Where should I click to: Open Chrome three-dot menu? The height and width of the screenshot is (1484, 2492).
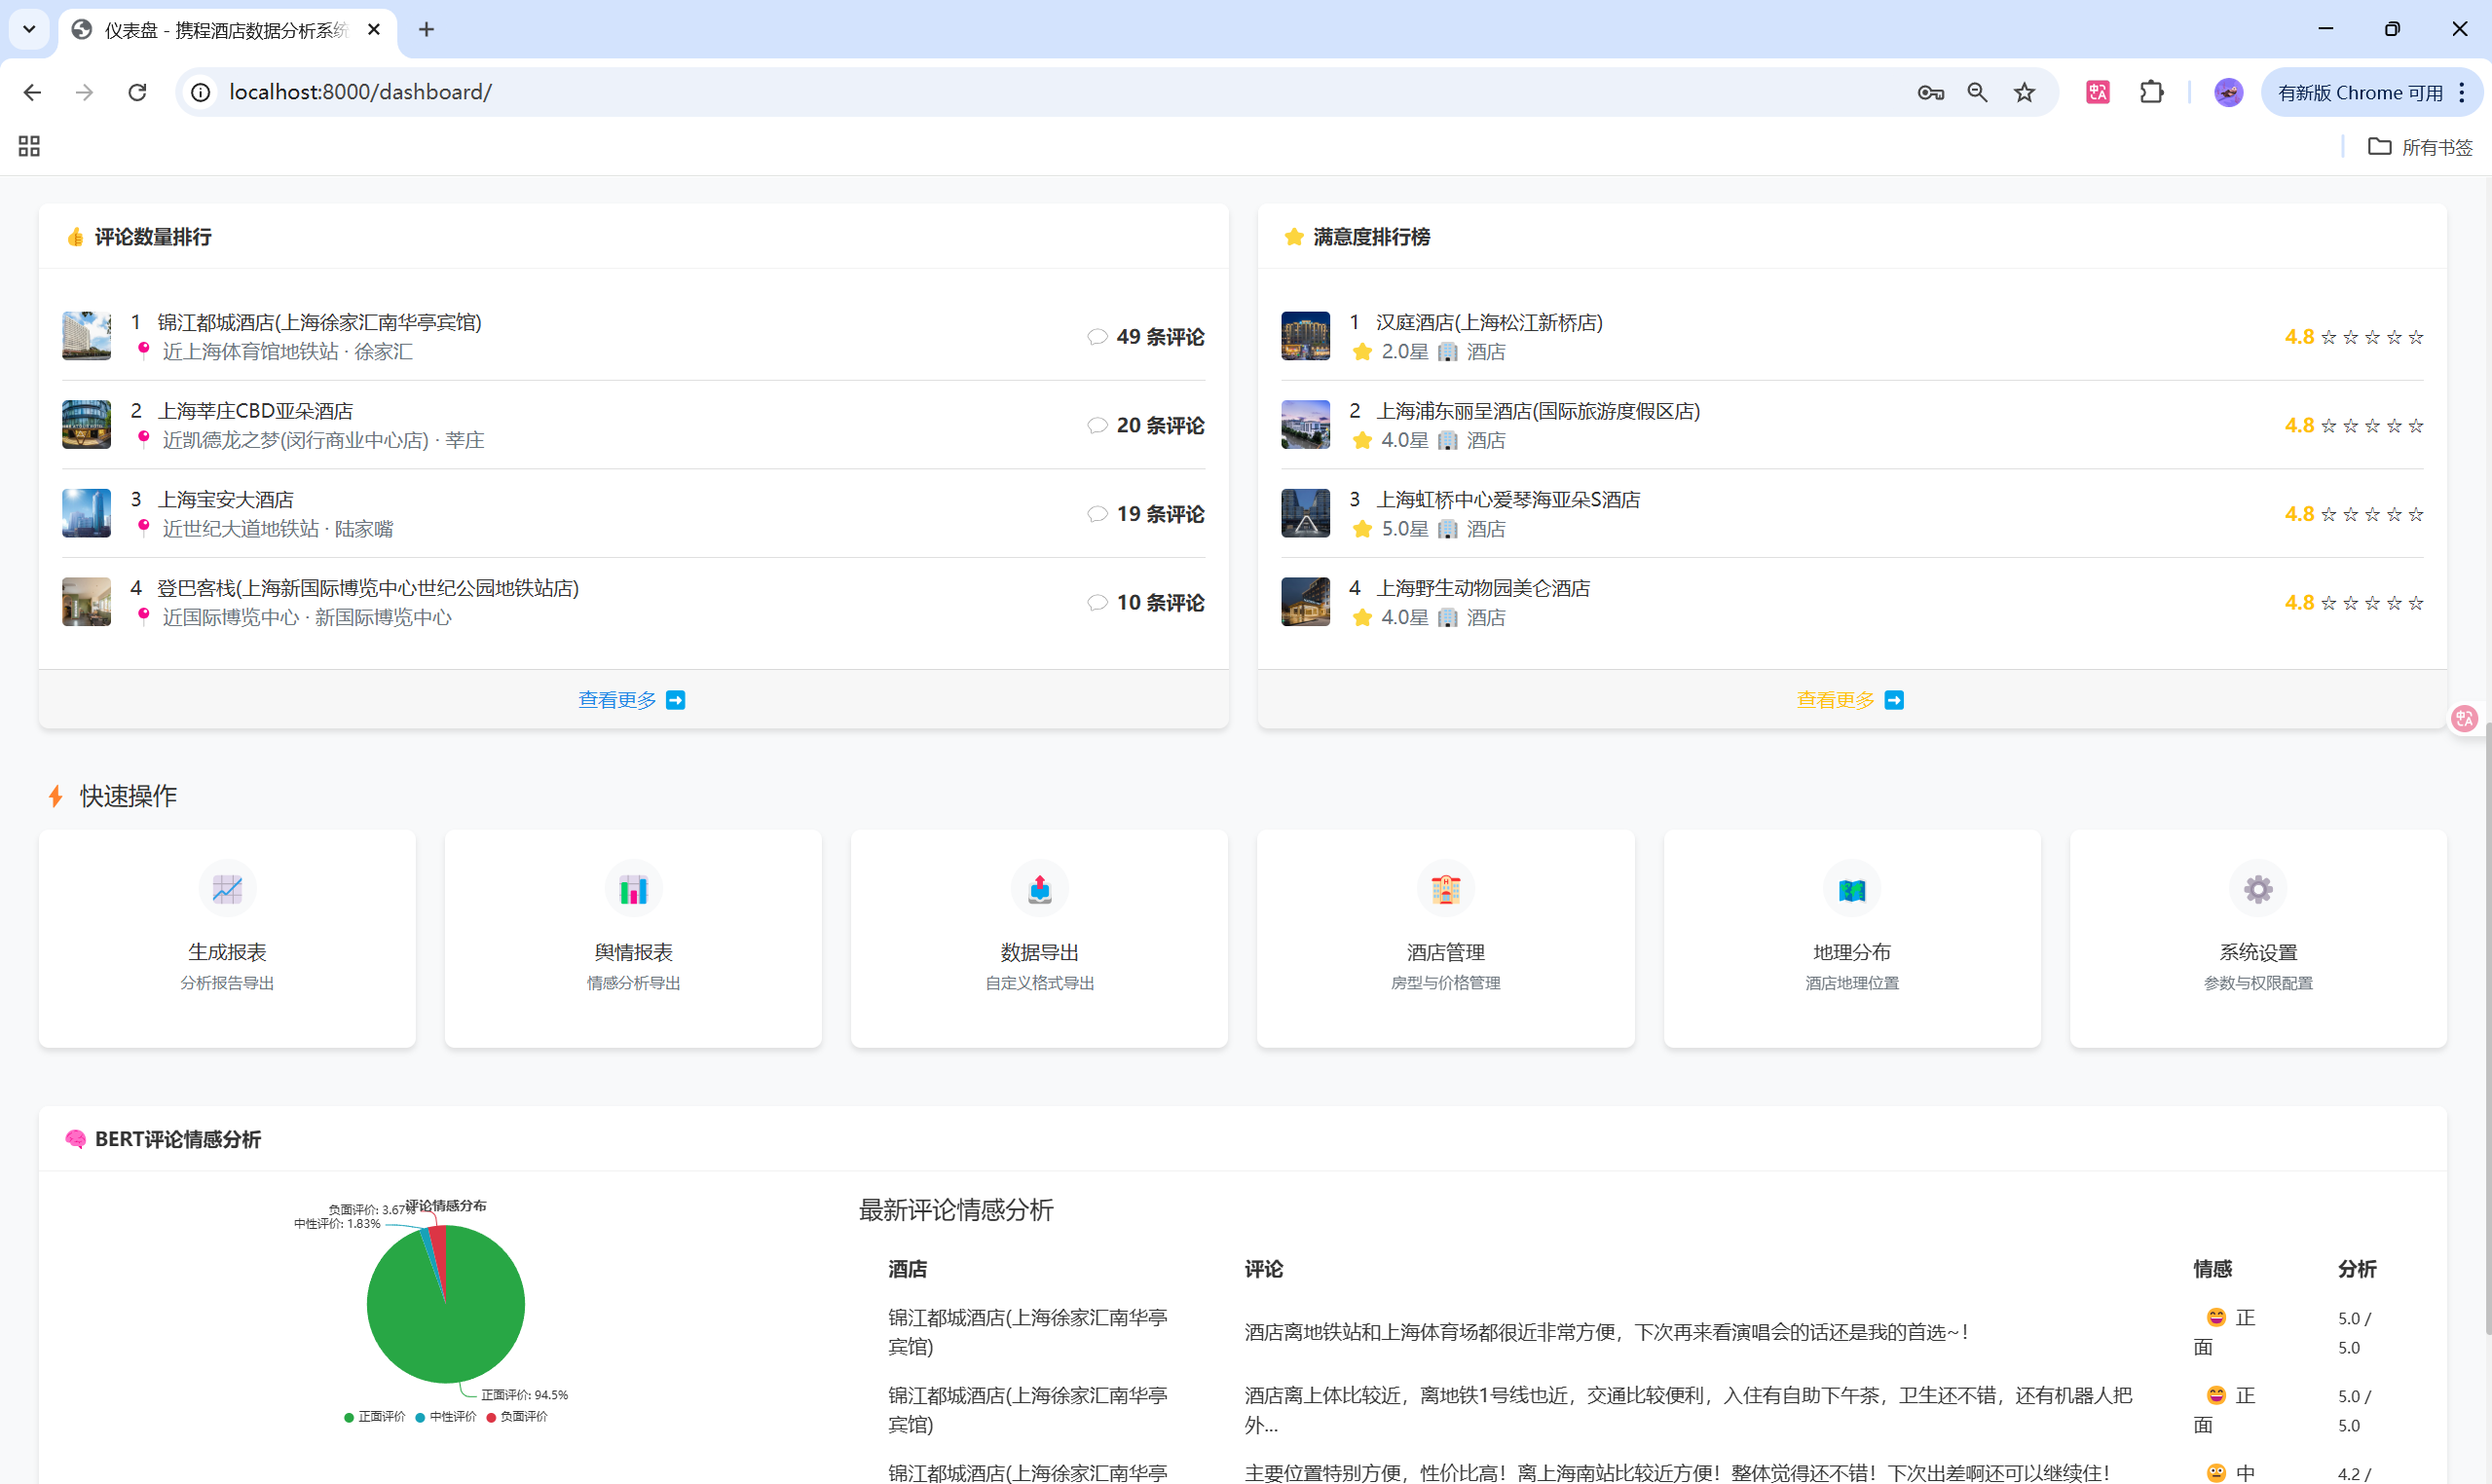(2462, 92)
